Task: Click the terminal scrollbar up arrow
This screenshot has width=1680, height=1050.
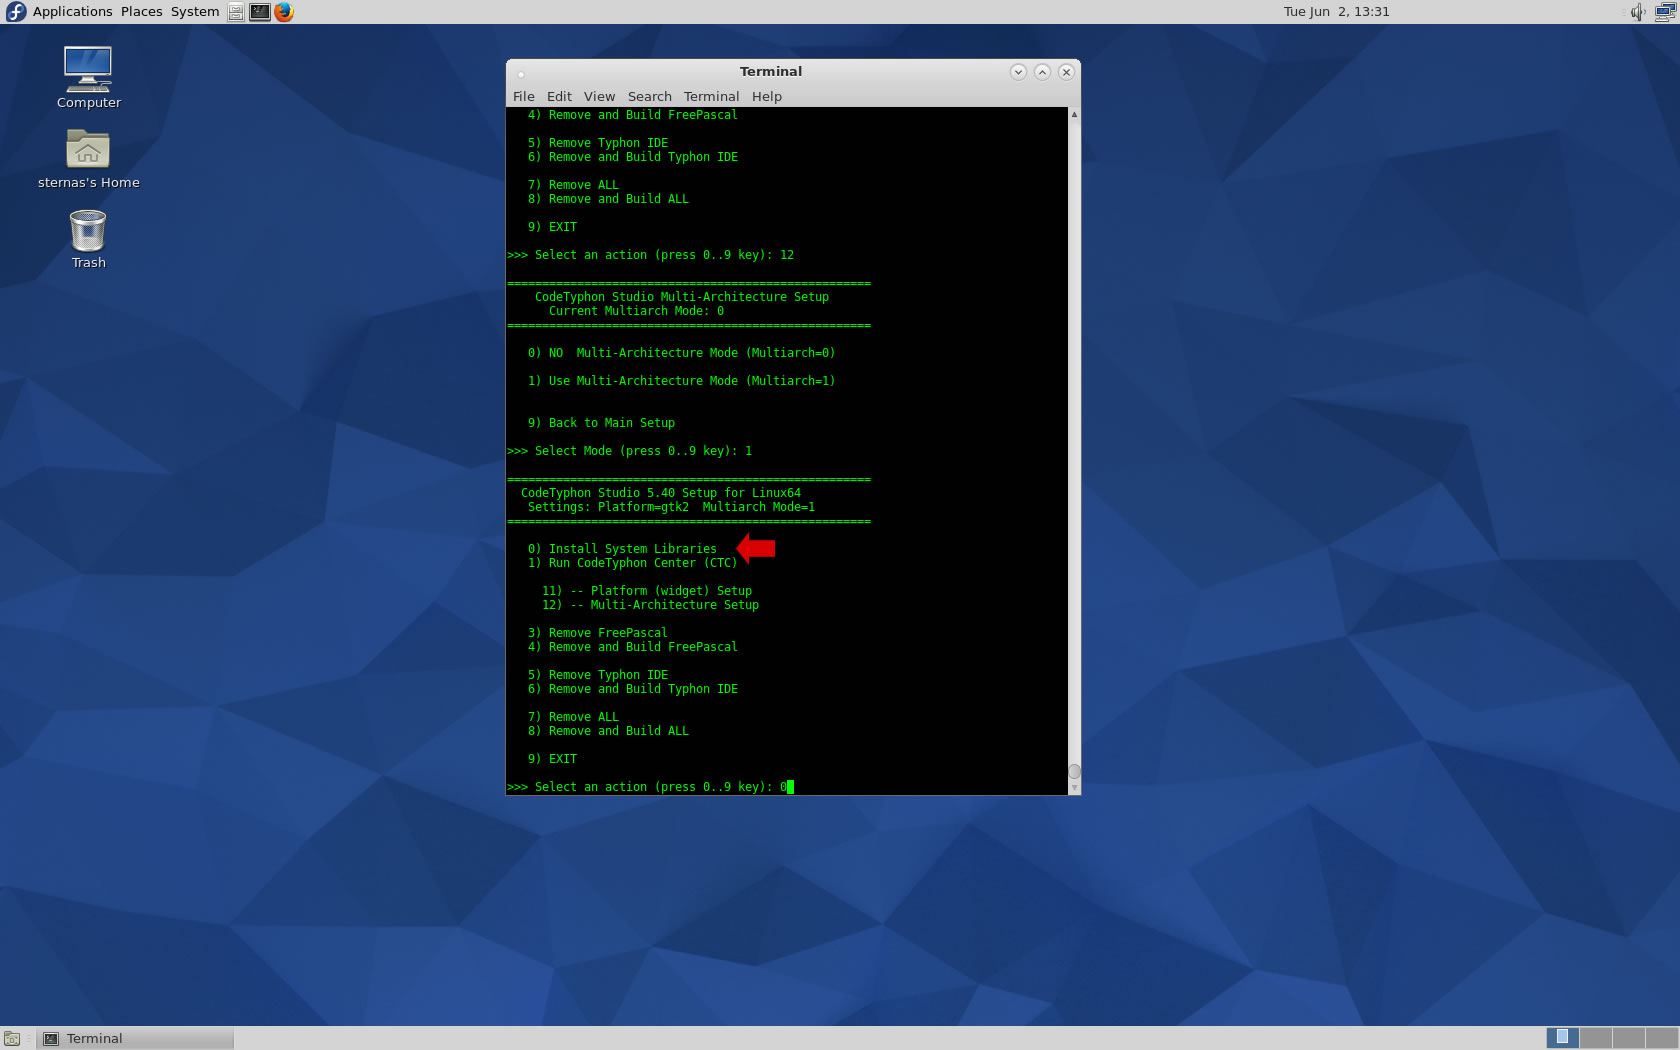Action: click(x=1074, y=114)
